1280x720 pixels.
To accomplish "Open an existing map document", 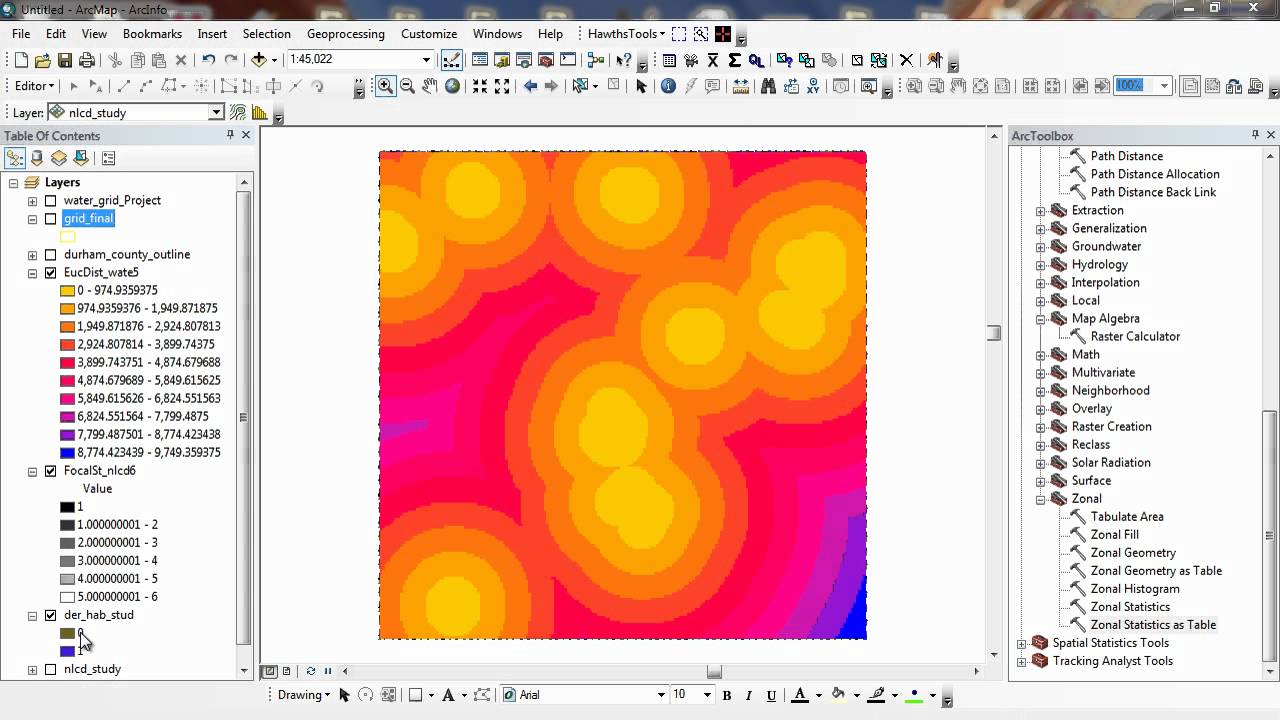I will (43, 60).
